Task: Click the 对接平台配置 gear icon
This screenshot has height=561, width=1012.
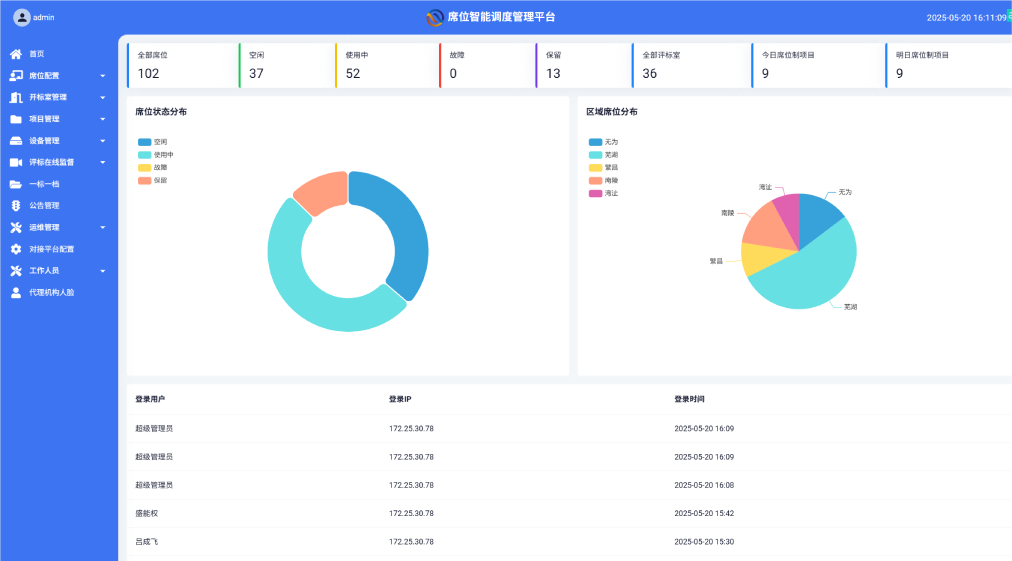Action: coord(16,249)
